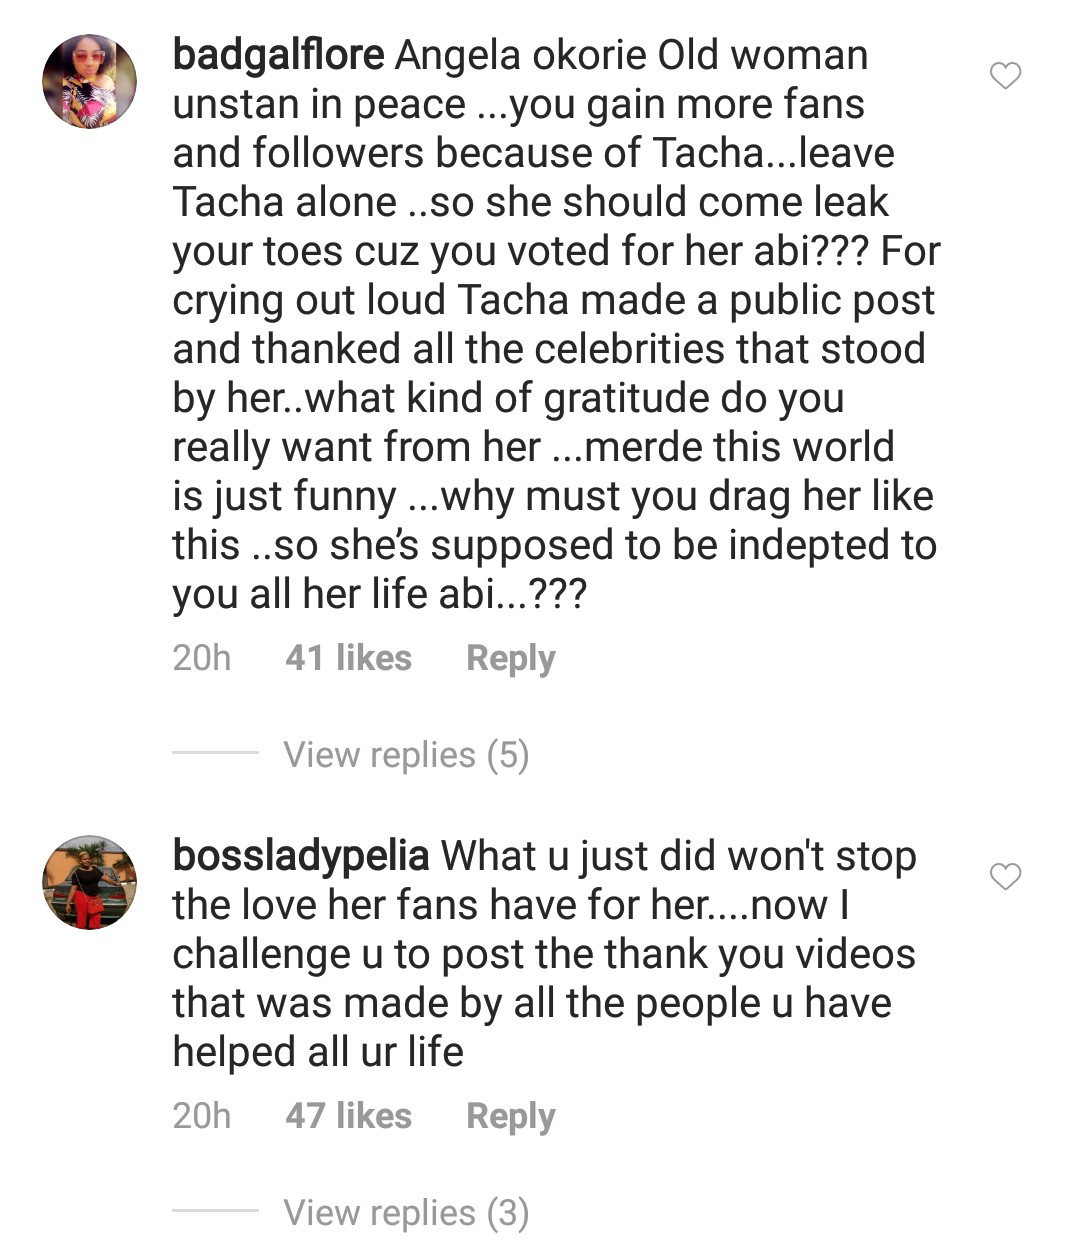1080x1259 pixels.
Task: Click the 20h timestamp on bossladypelia's comment
Action: 201,1116
